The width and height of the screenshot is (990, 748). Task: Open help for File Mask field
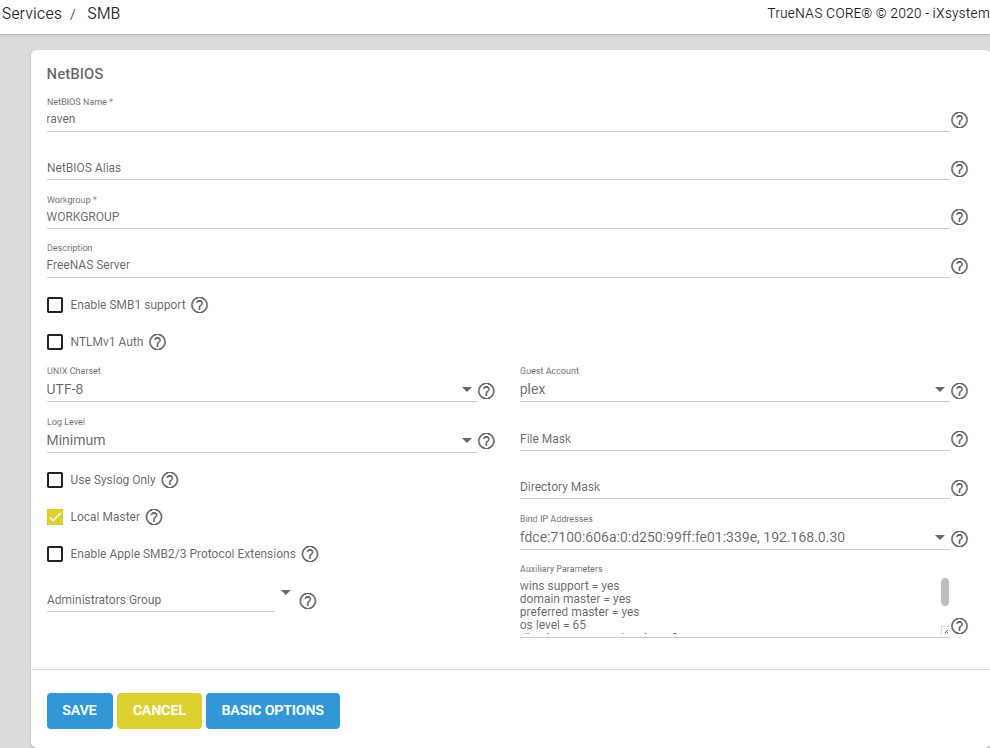point(959,439)
